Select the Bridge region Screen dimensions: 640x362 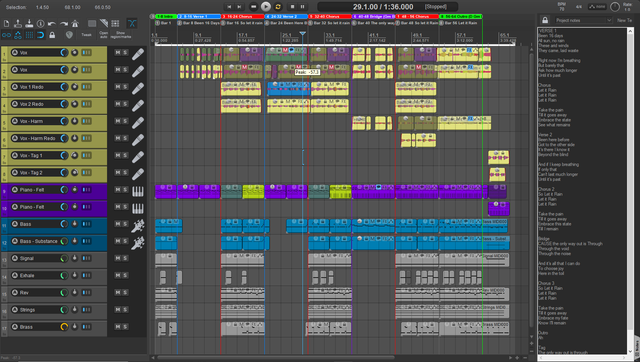point(373,17)
